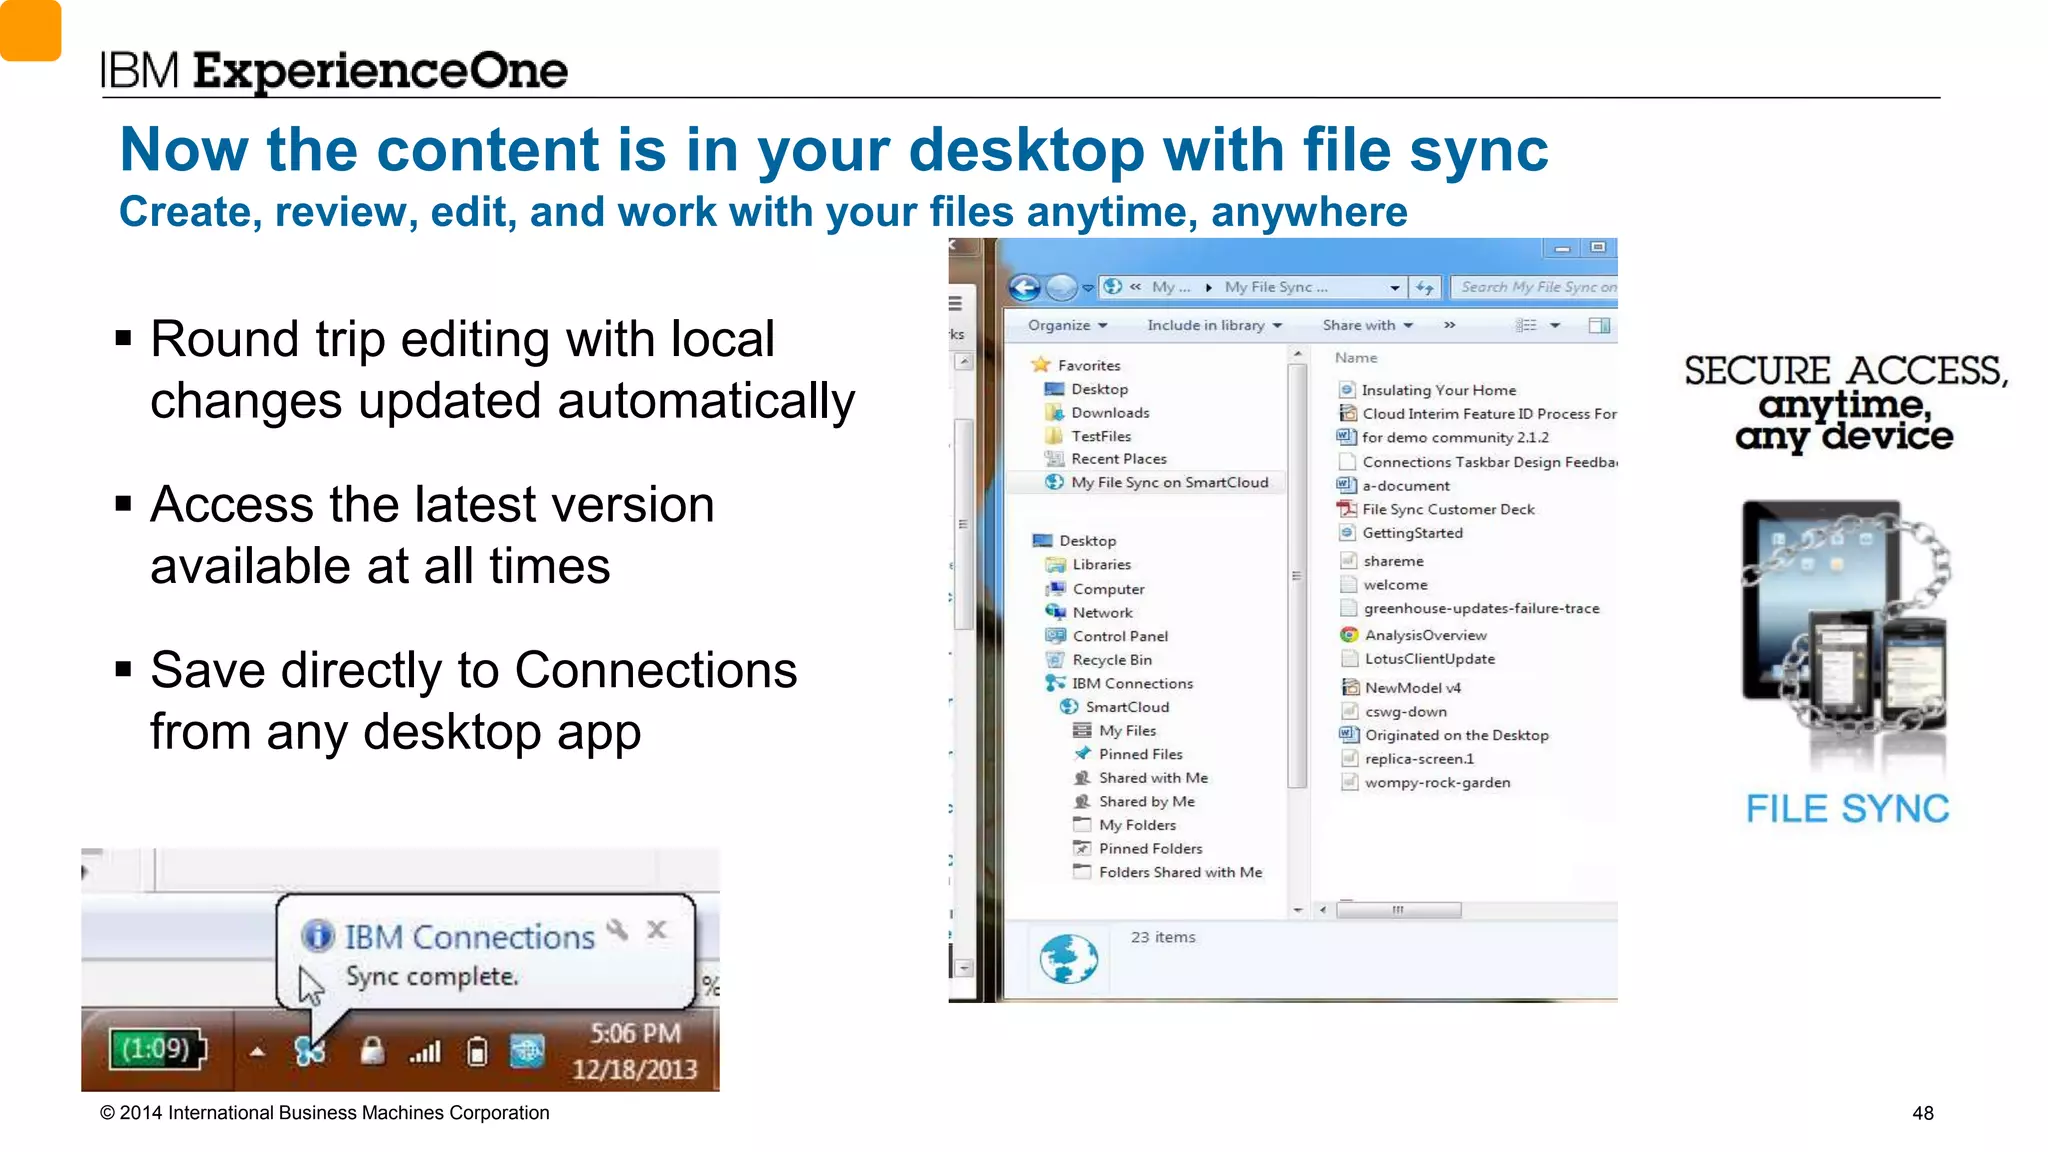Select the a-document file
The width and height of the screenshot is (2048, 1152).
[x=1394, y=486]
